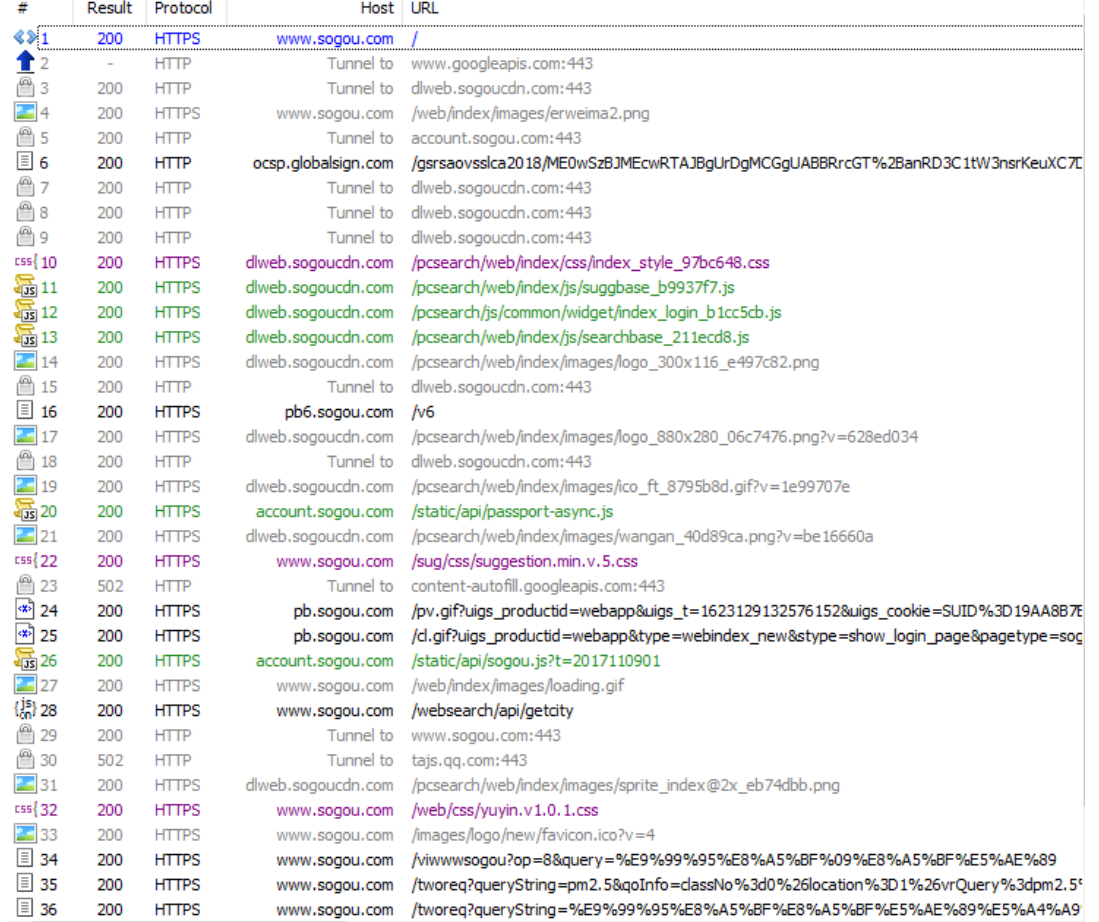Select the /static/api/passport-async.js URL
This screenshot has width=1099, height=922.
click(x=512, y=511)
